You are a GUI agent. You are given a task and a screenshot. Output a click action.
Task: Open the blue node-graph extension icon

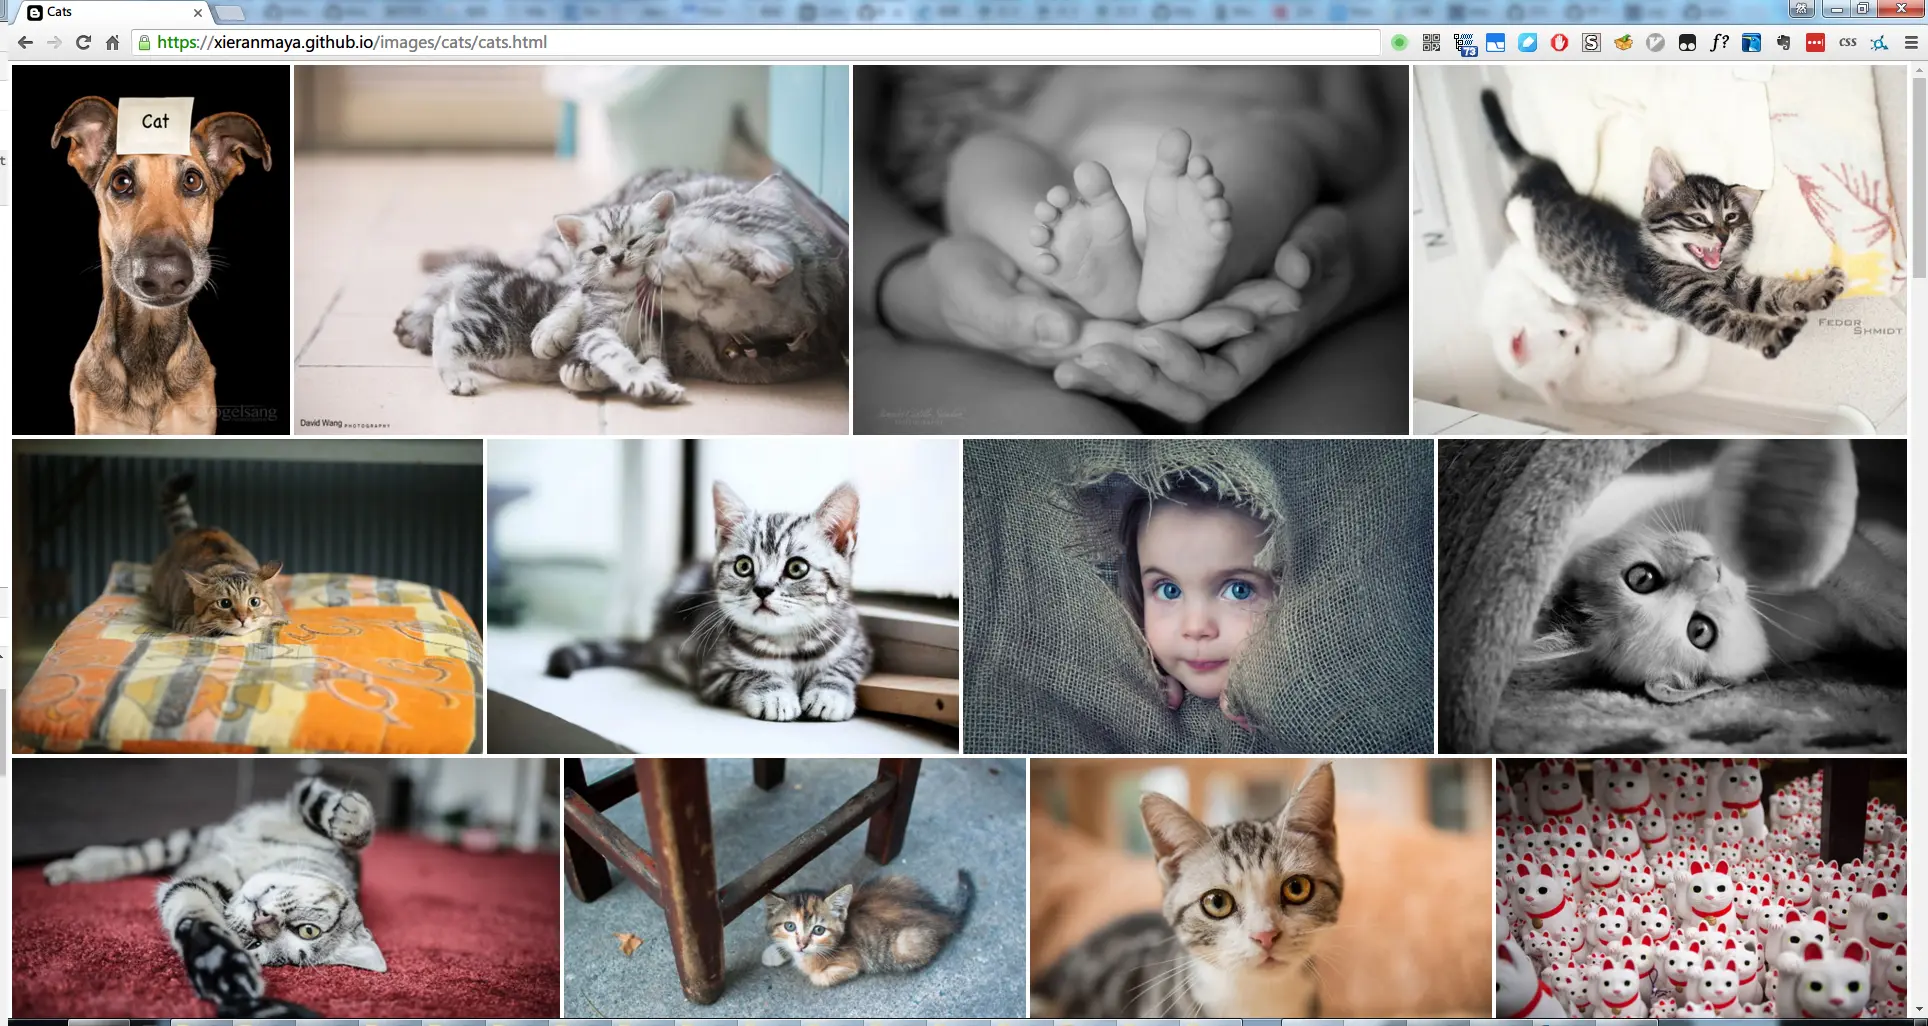click(1880, 43)
